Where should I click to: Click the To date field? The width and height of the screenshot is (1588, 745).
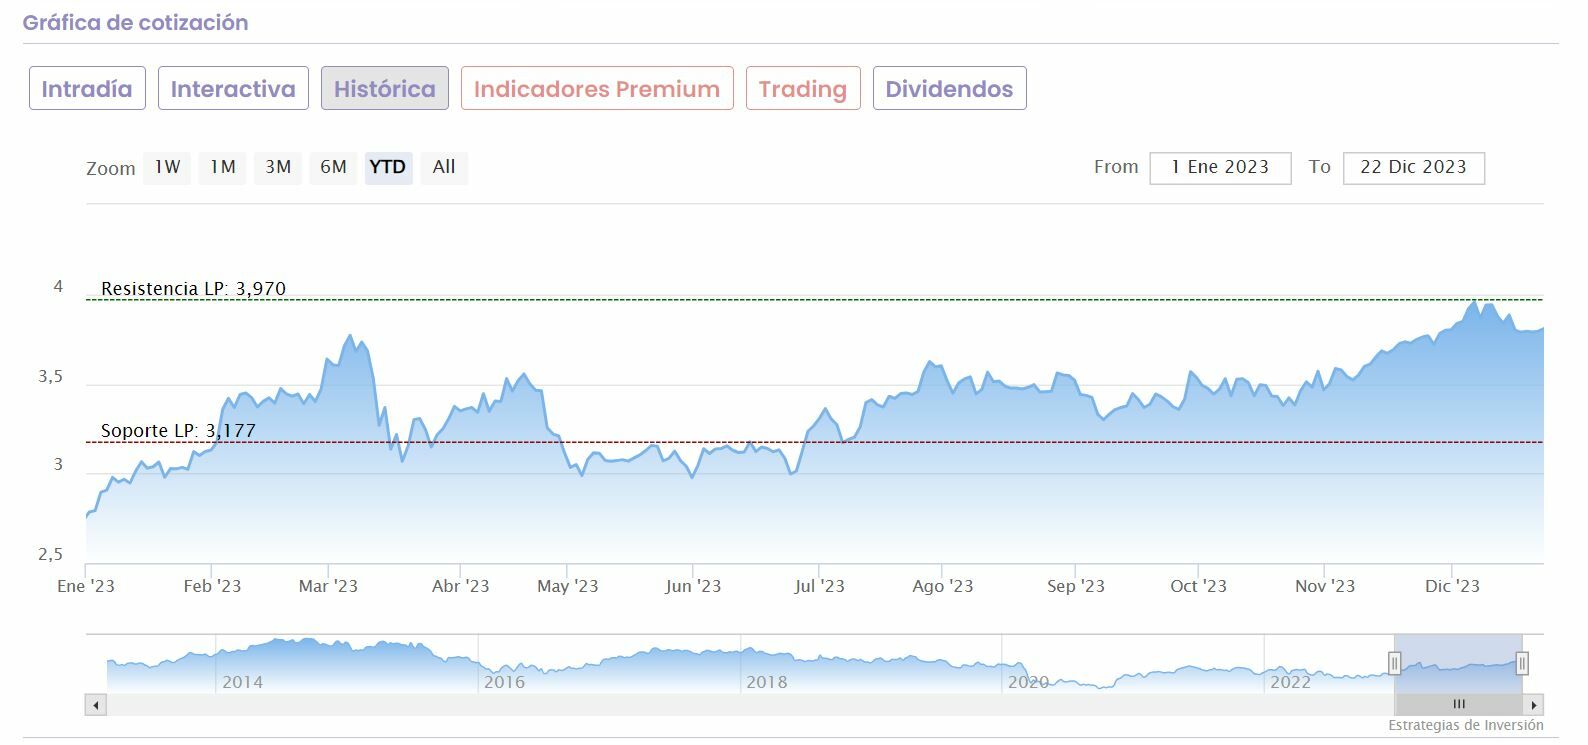point(1413,168)
